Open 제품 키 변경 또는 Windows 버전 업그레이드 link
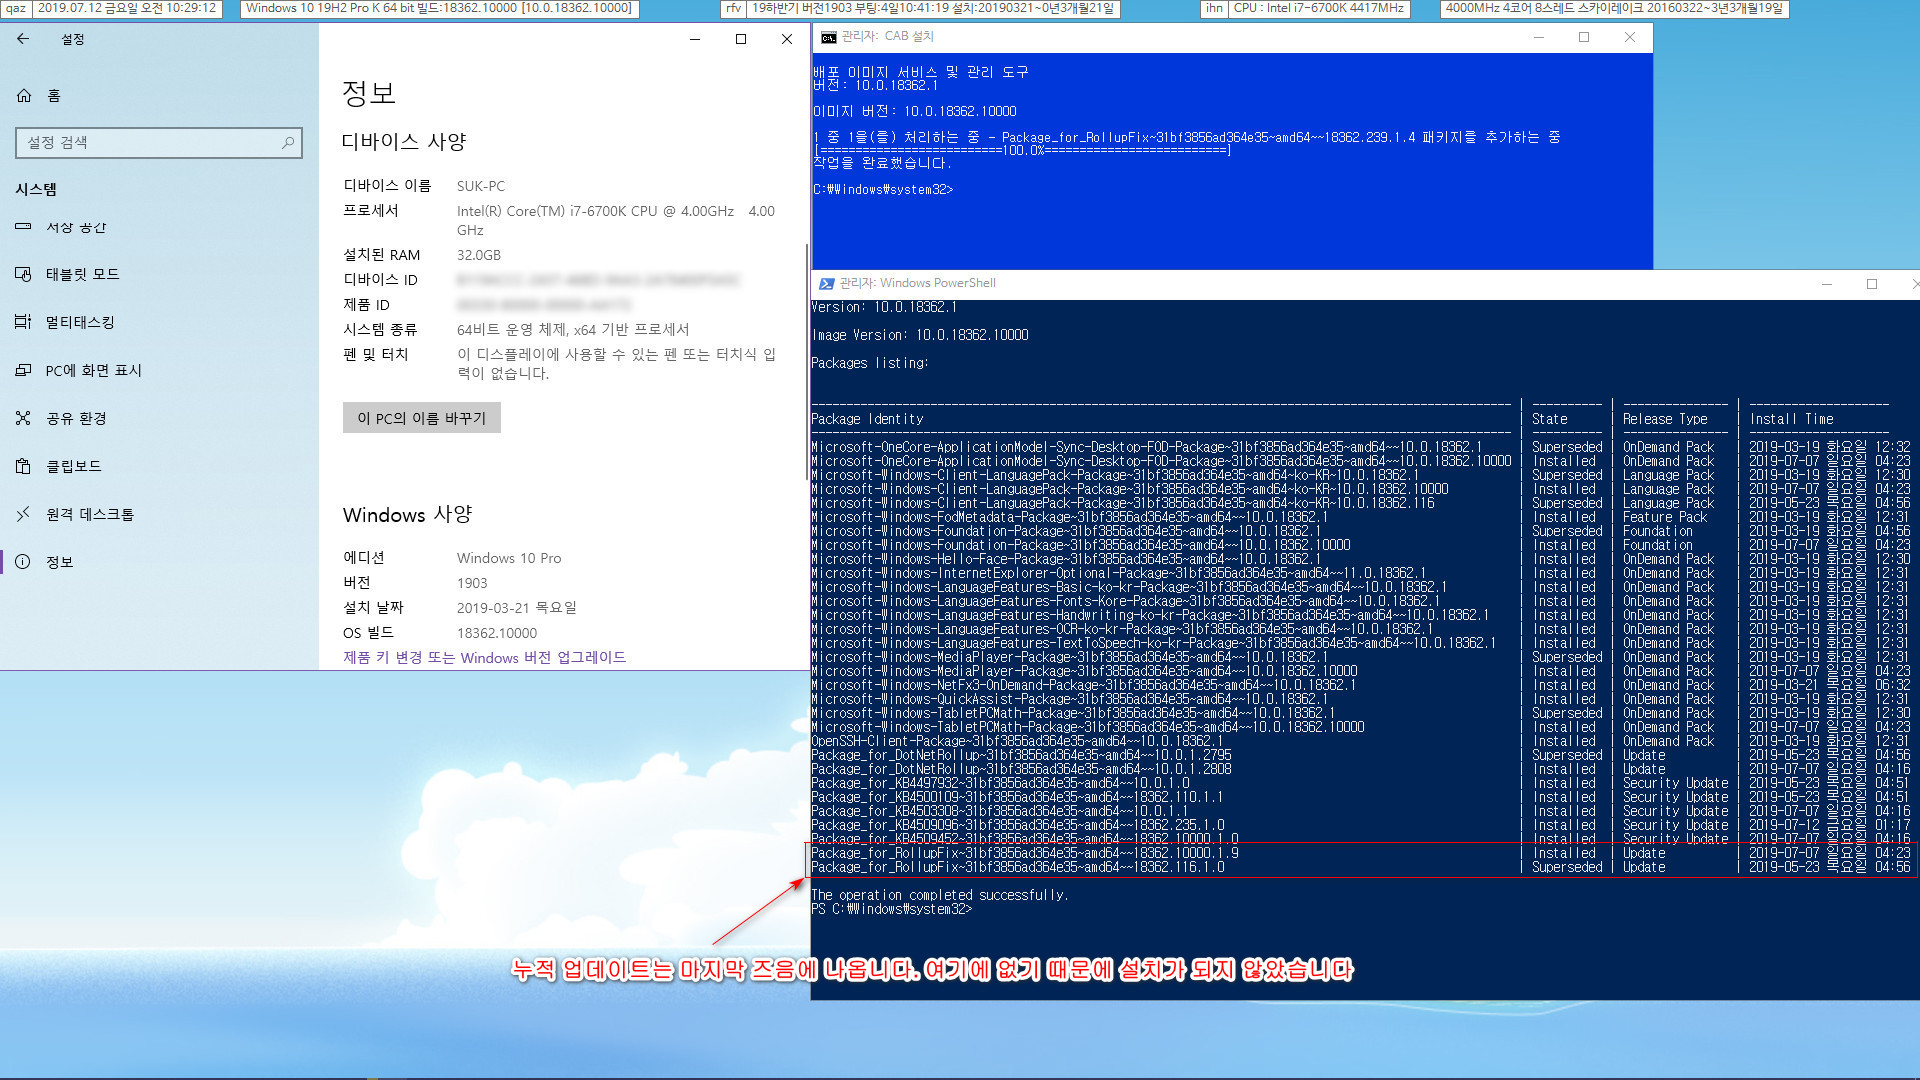Viewport: 1920px width, 1080px height. point(485,658)
